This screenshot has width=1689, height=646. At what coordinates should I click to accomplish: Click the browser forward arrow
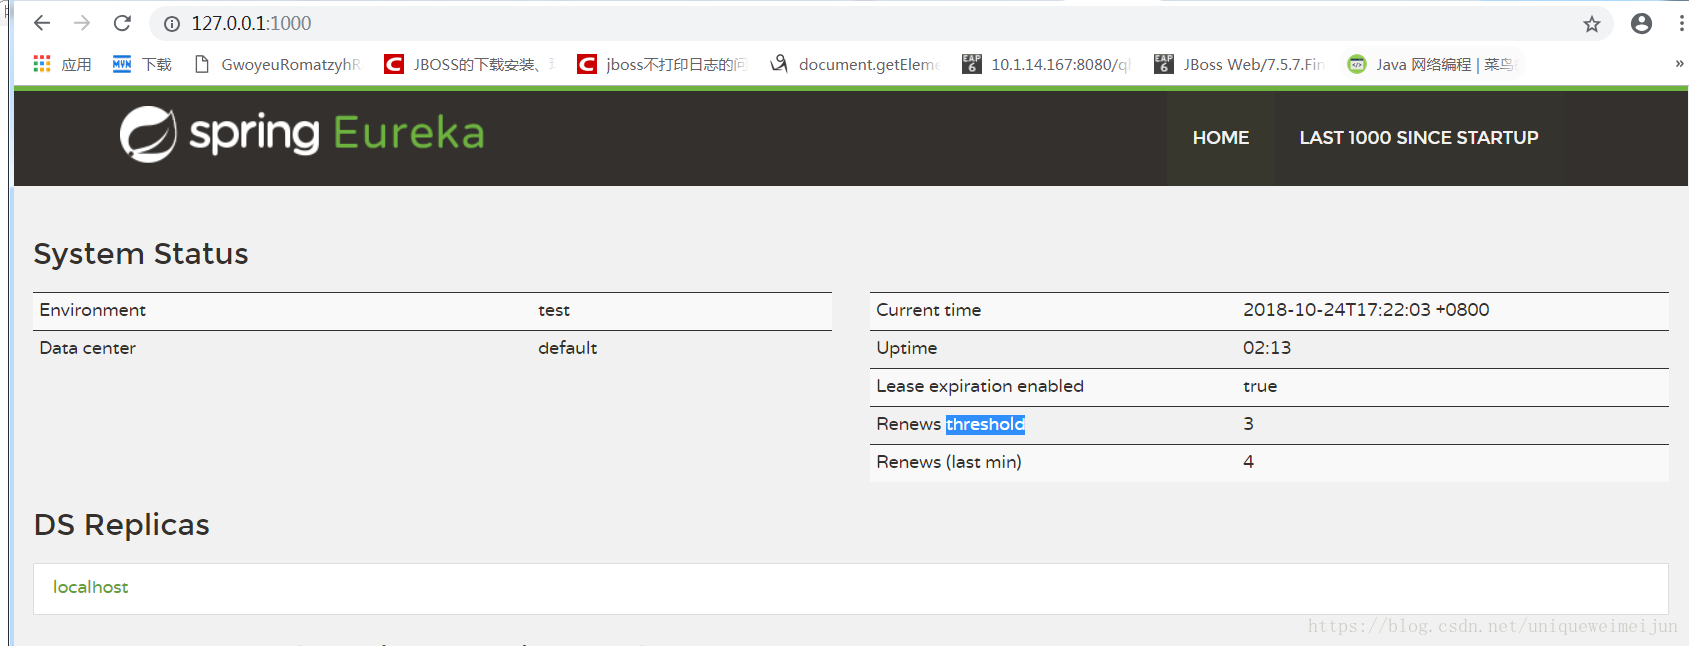(x=82, y=23)
